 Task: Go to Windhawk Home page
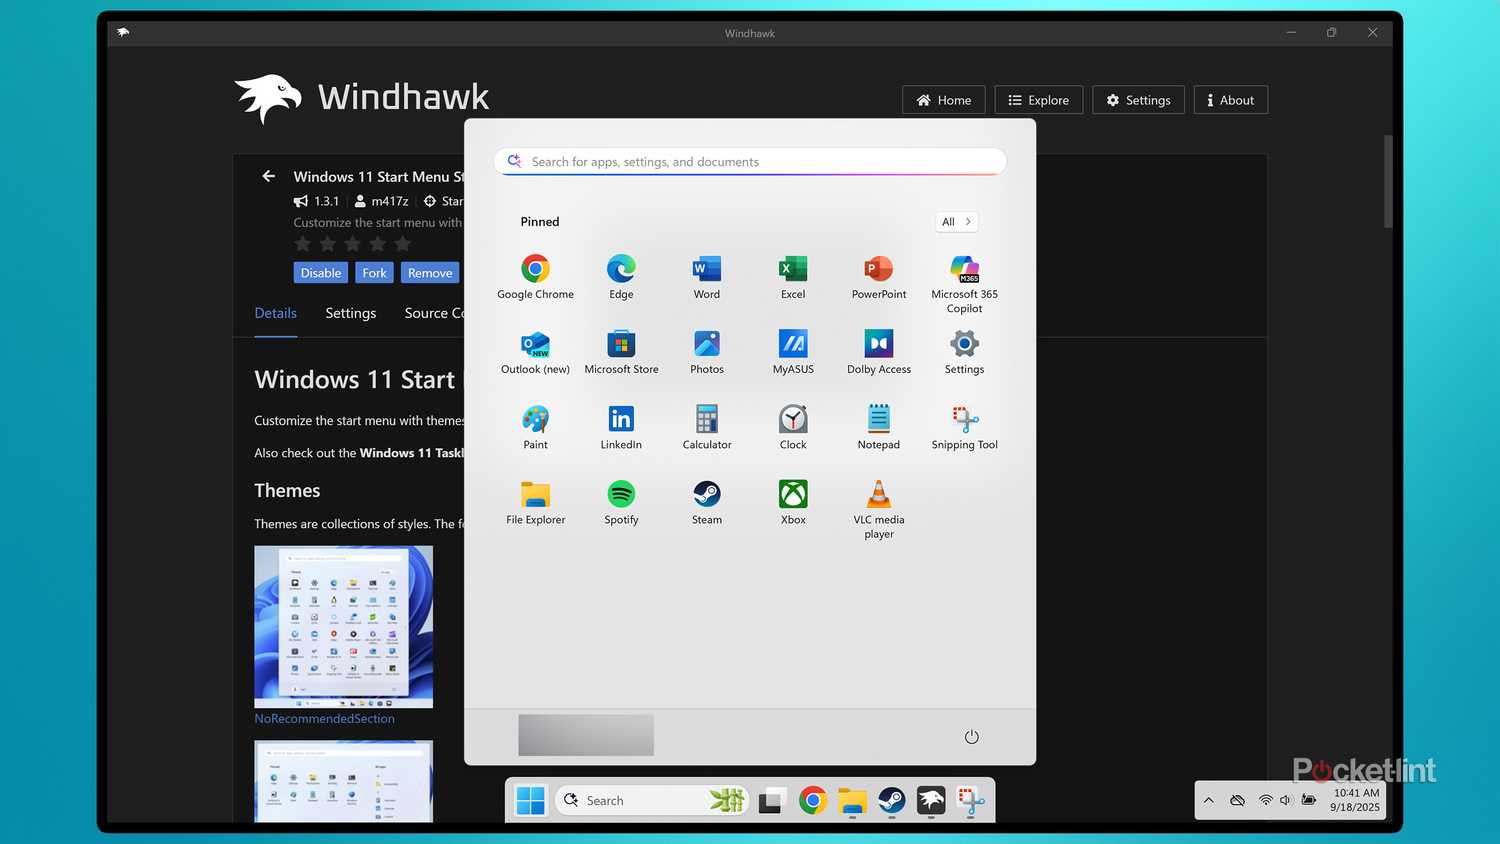pyautogui.click(x=944, y=100)
